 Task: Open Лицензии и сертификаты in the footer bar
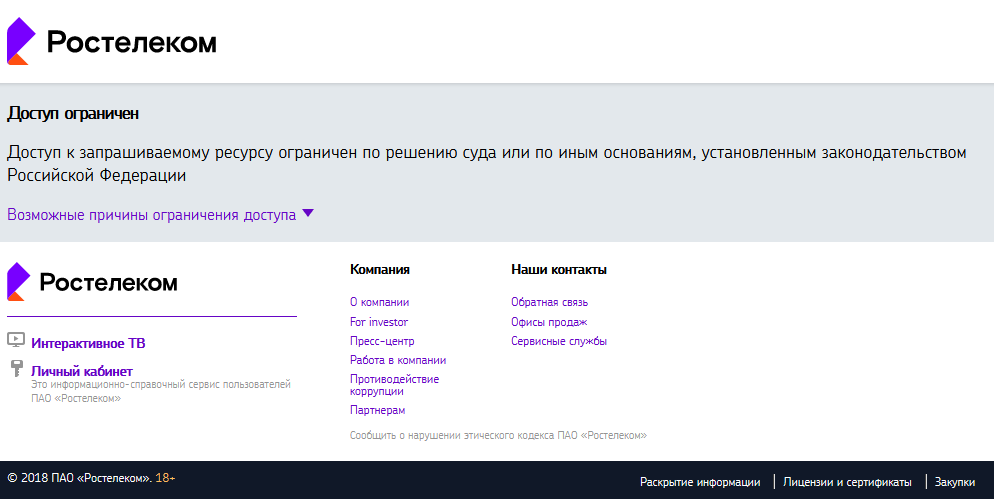coord(848,482)
